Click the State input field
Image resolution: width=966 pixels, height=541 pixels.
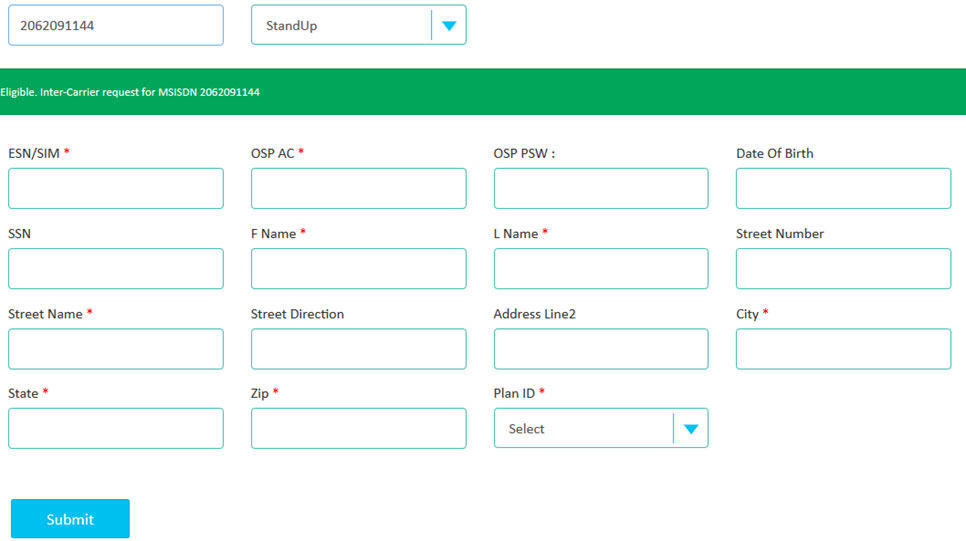[x=116, y=428]
